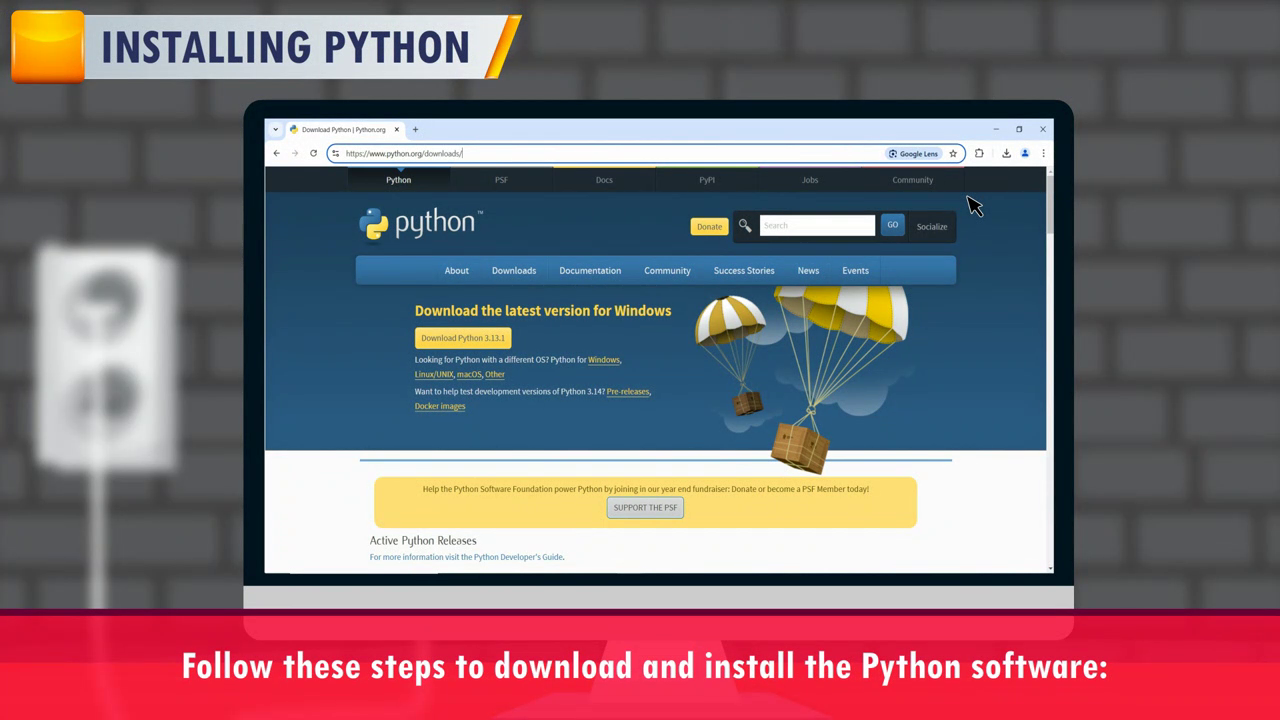Screen dimensions: 1280x720
Task: Switch to the Docs top tab
Action: pos(604,180)
